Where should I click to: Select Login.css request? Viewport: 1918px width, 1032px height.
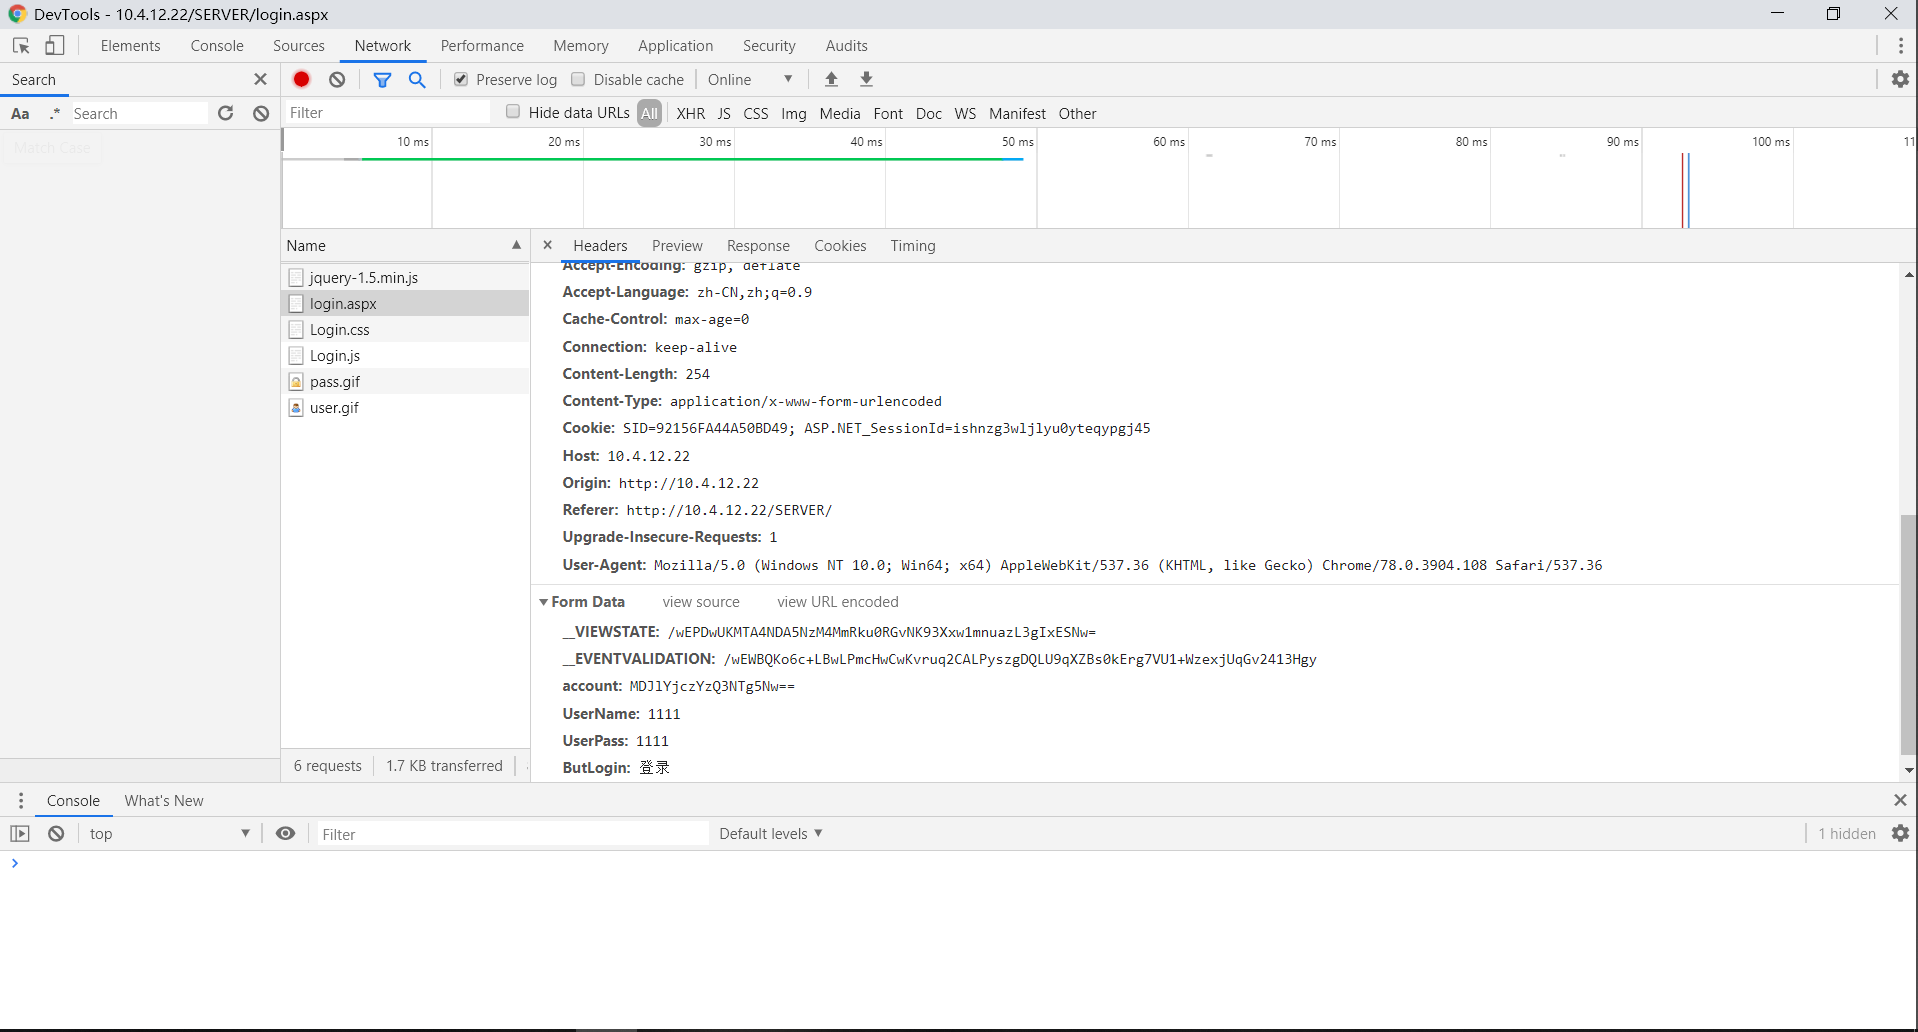(x=405, y=329)
